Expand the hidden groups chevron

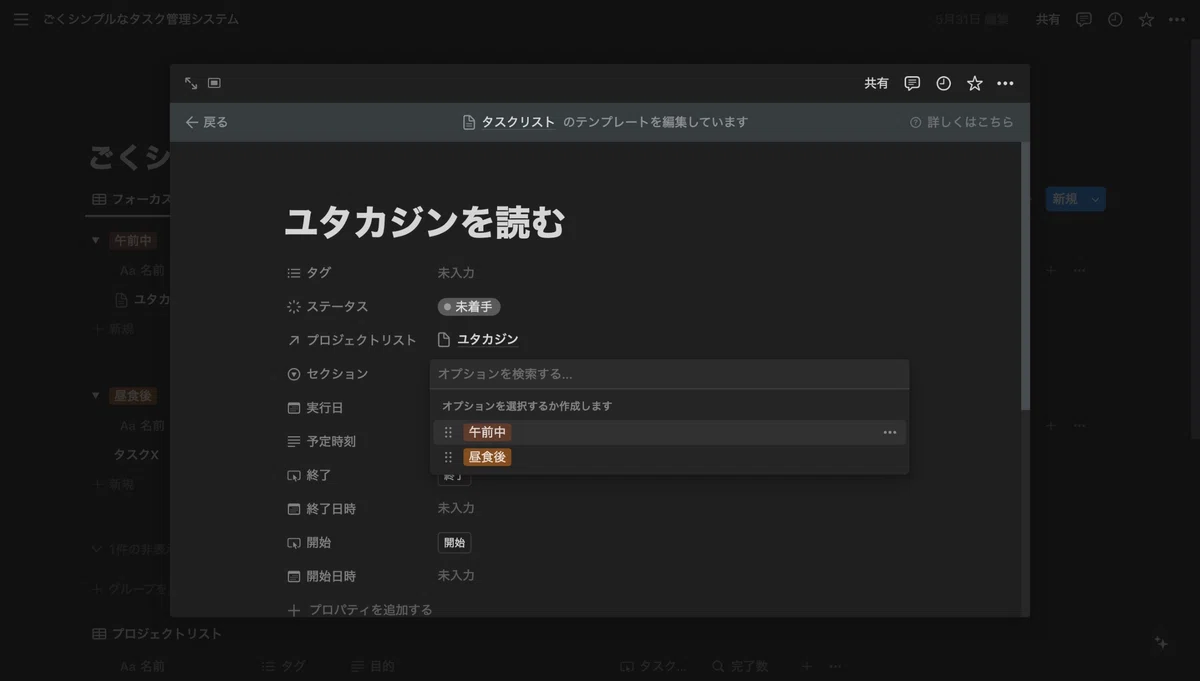(x=96, y=548)
